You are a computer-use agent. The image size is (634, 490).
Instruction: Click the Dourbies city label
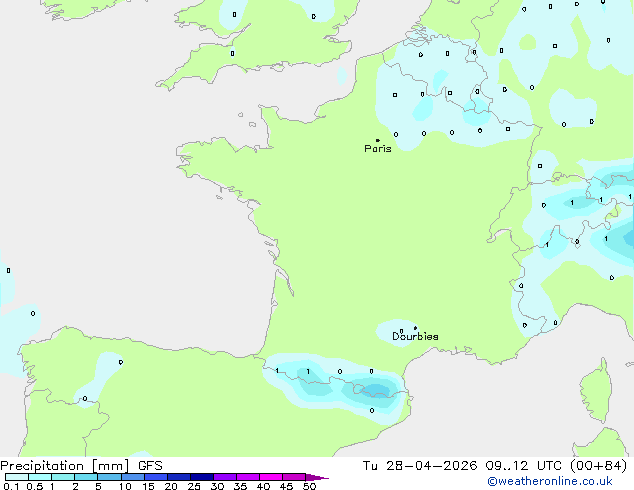[x=415, y=336]
